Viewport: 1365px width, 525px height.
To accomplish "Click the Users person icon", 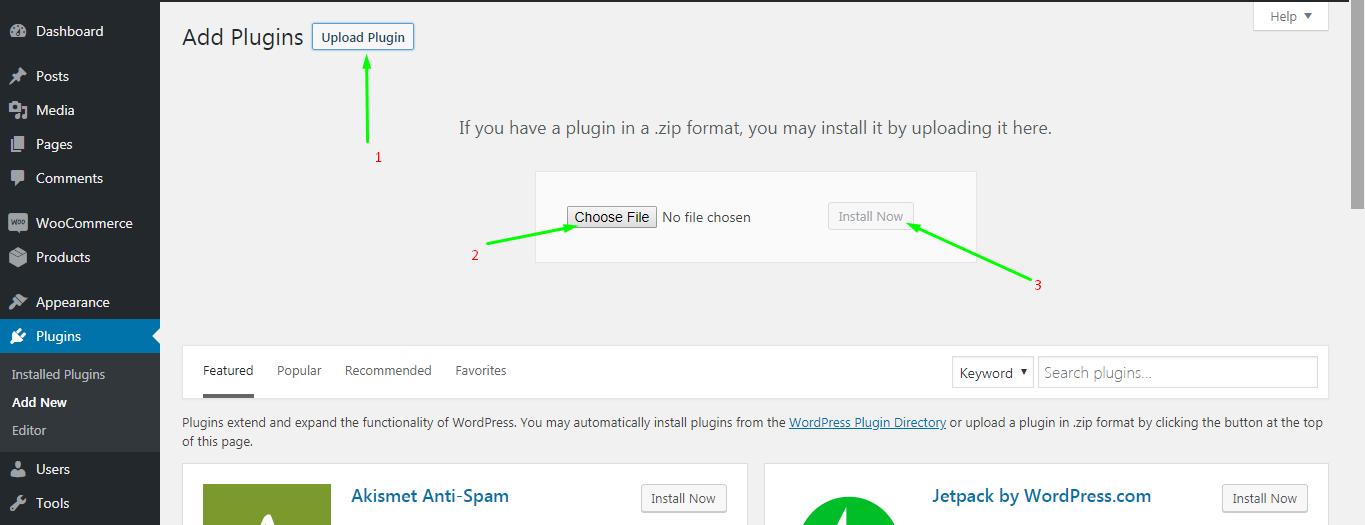I will pyautogui.click(x=18, y=469).
